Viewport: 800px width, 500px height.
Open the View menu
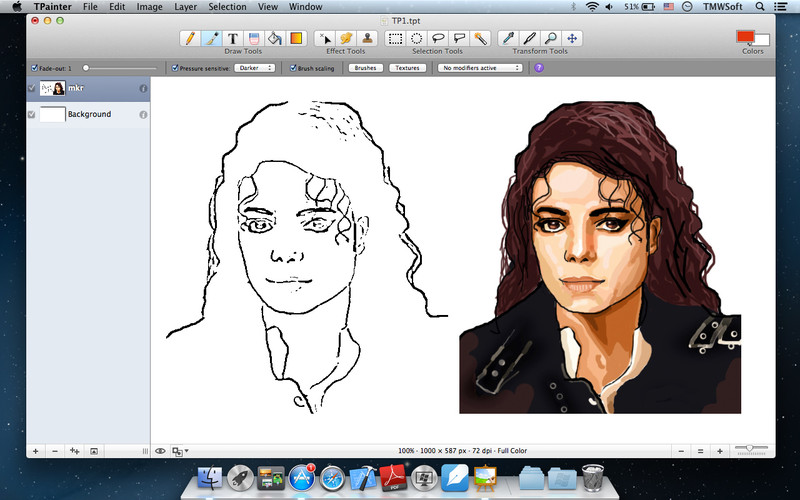point(268,7)
